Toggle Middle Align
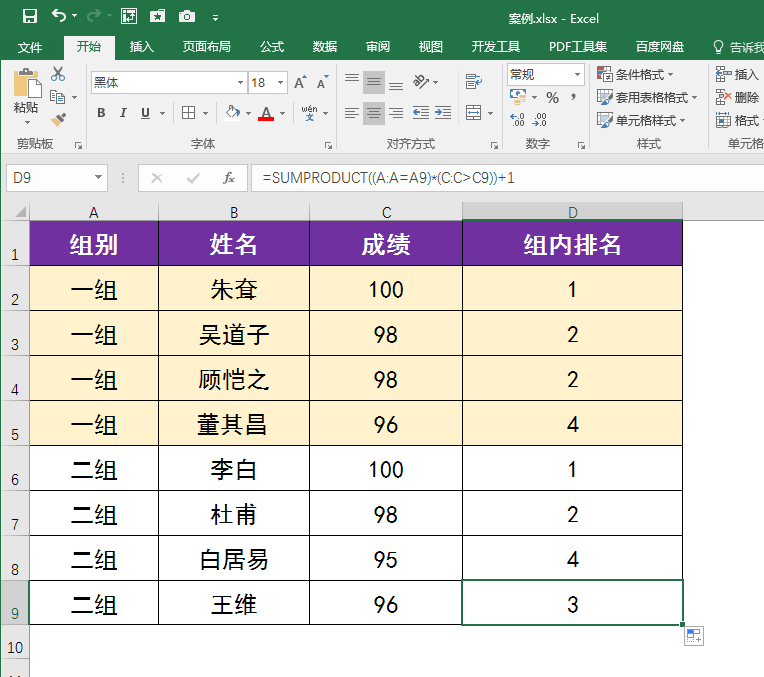The height and width of the screenshot is (677, 764). point(374,82)
